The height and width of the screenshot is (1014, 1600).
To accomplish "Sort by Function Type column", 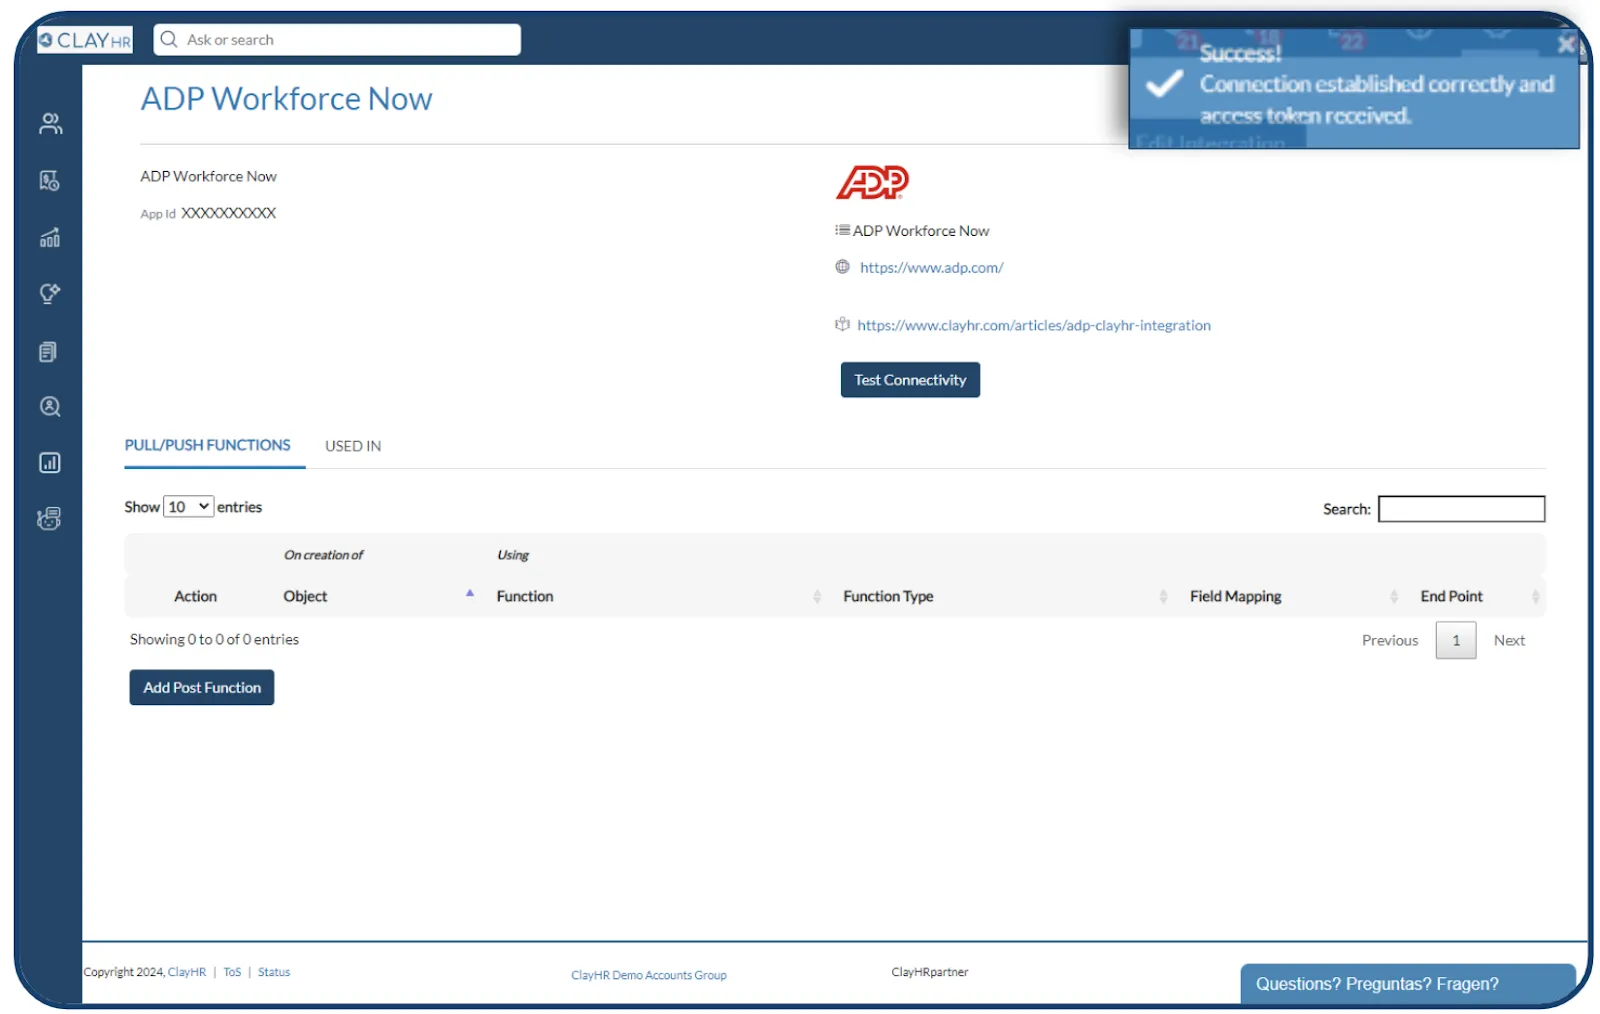I will pos(1004,596).
